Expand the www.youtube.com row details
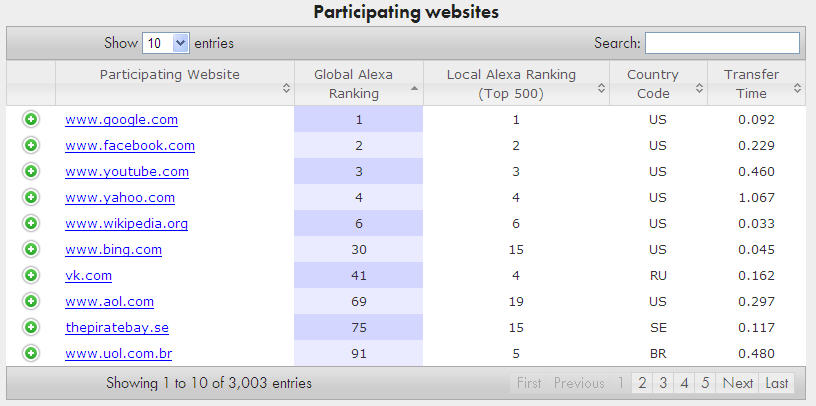Screen dimensions: 816x406 (30, 171)
